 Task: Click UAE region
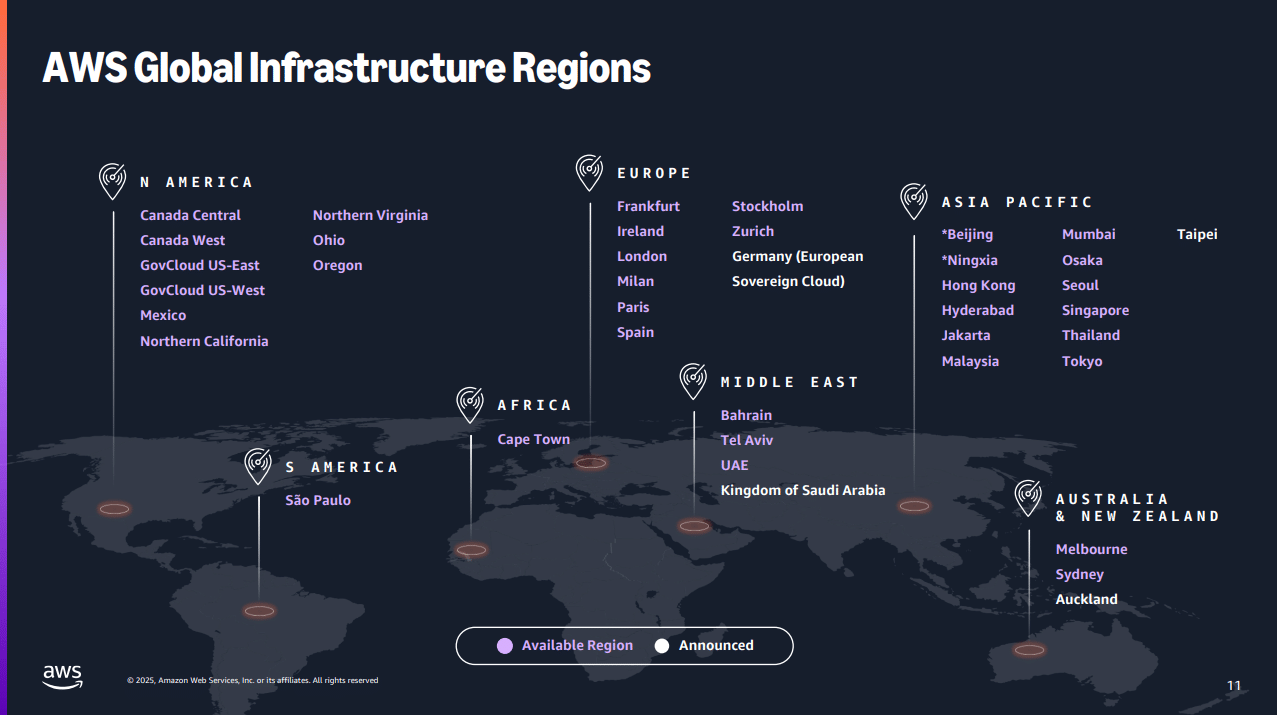pyautogui.click(x=734, y=465)
